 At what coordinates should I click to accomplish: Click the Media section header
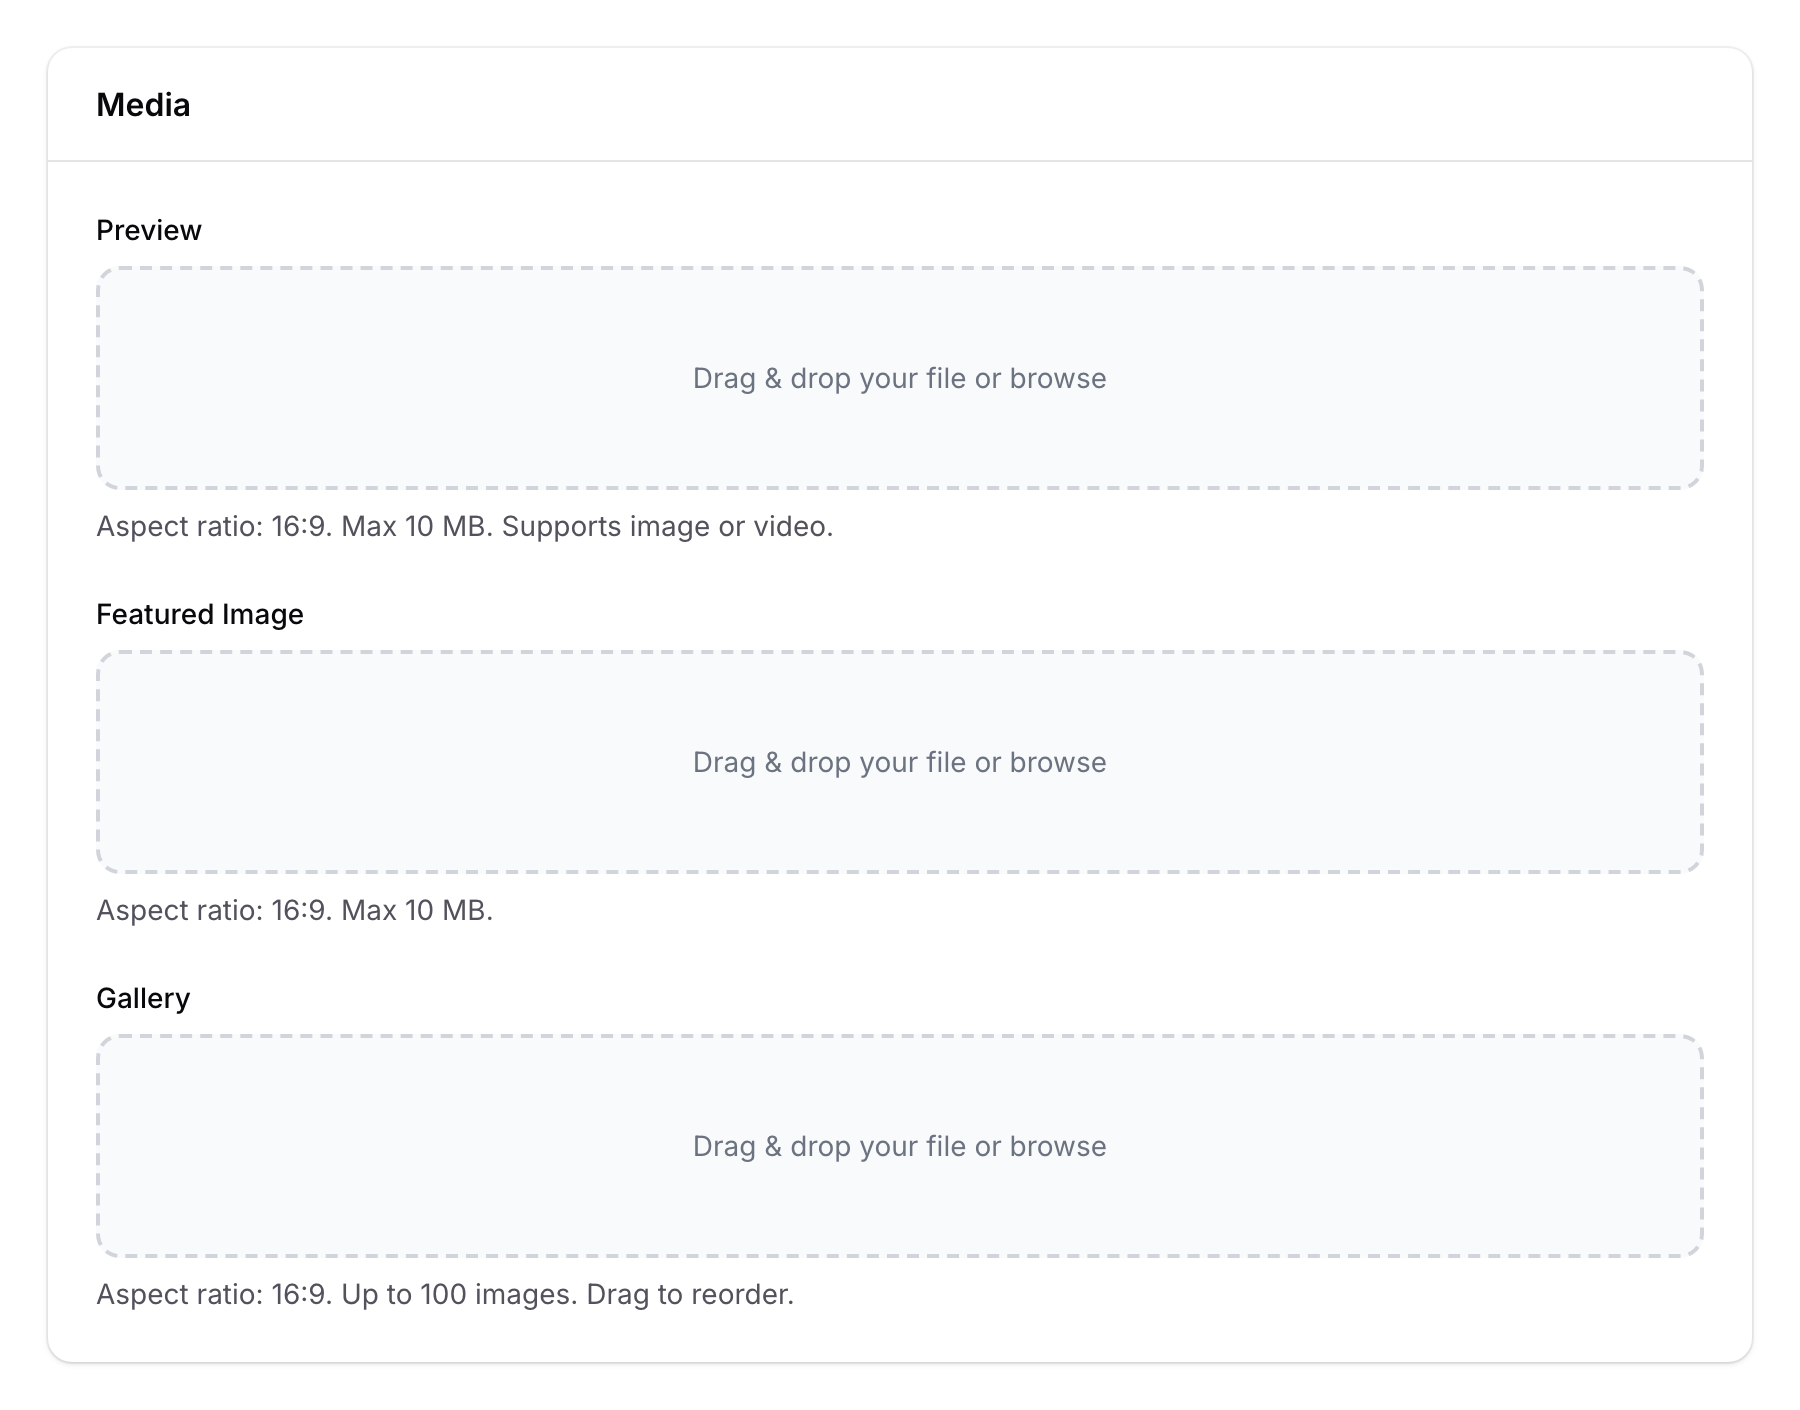(x=144, y=104)
